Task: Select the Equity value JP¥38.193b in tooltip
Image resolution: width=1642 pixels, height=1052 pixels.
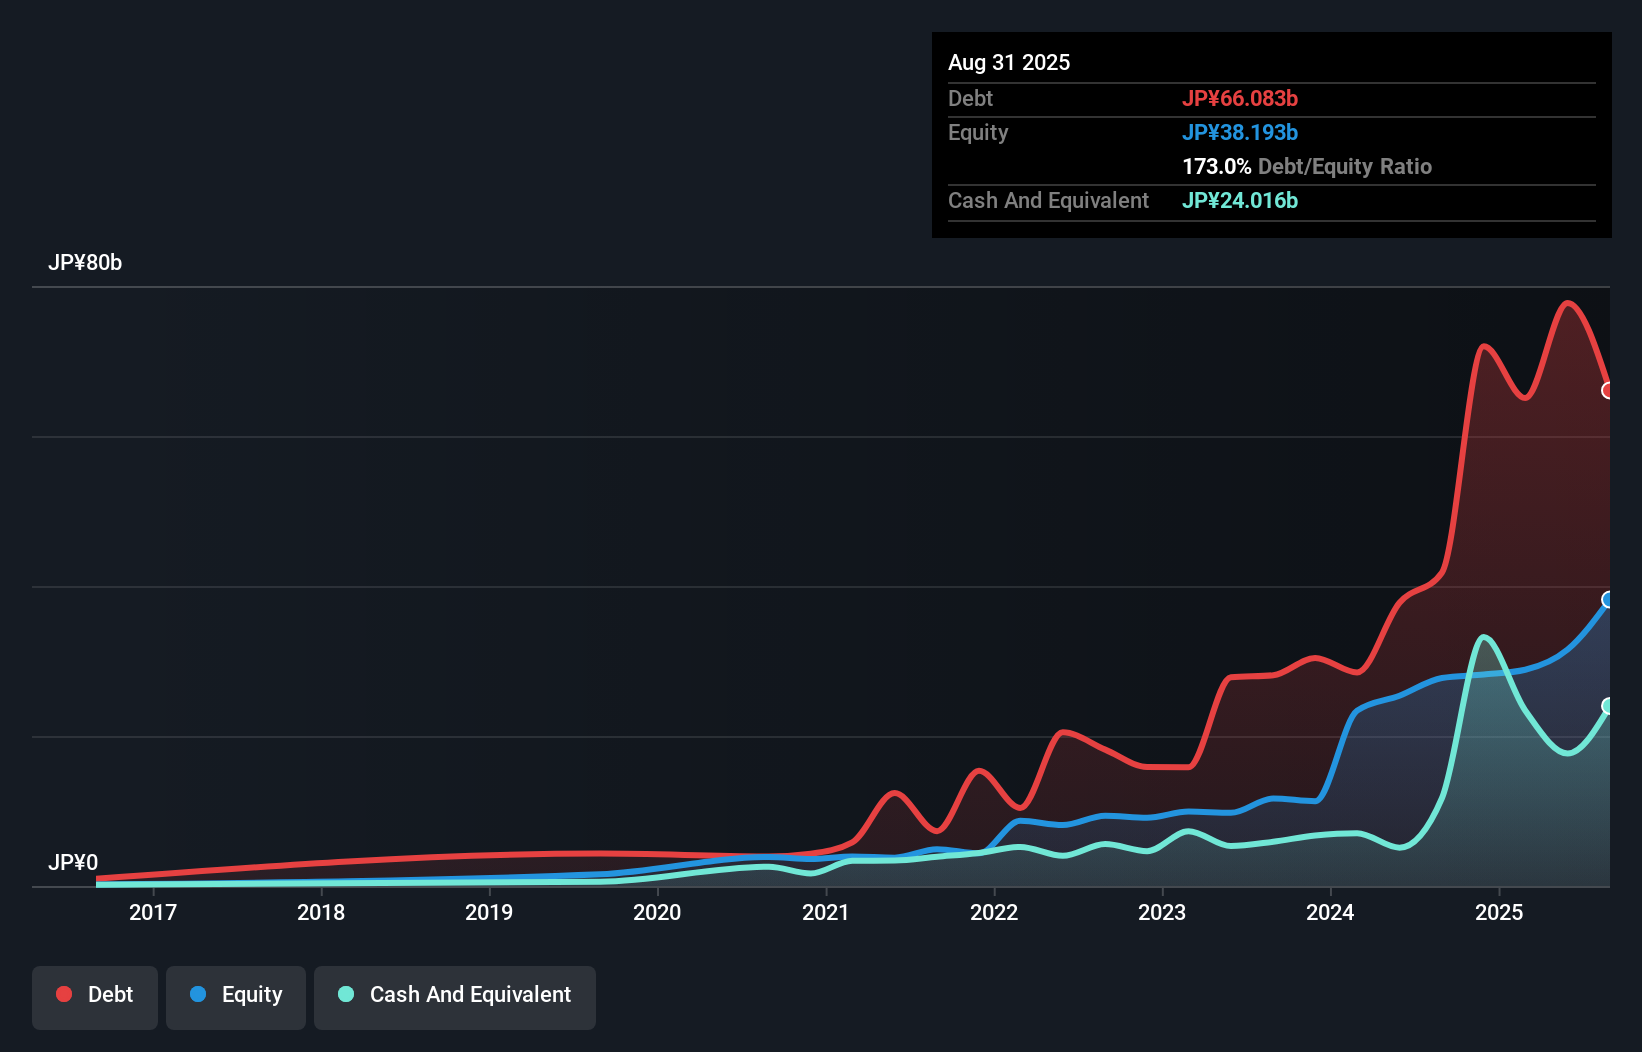Action: tap(1240, 132)
